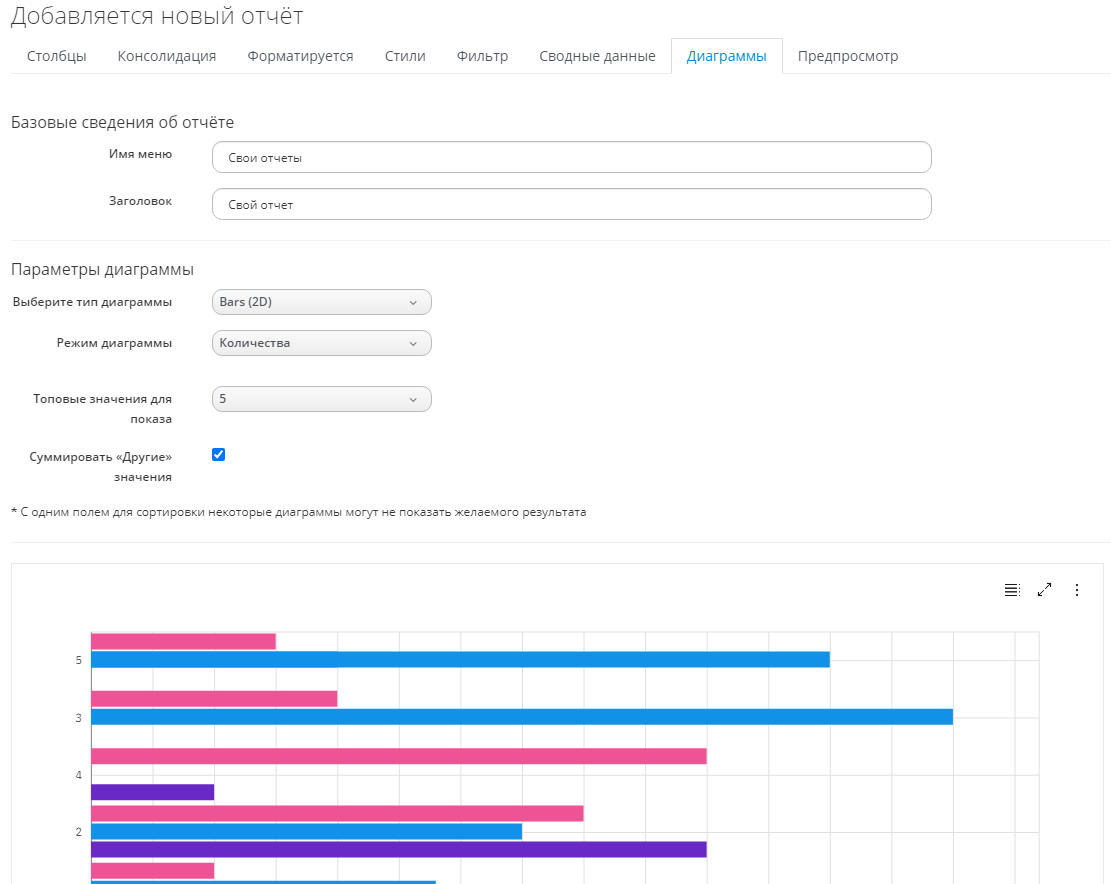Switch to the Сводные данные tab
This screenshot has height=884, width=1111.
(x=597, y=56)
